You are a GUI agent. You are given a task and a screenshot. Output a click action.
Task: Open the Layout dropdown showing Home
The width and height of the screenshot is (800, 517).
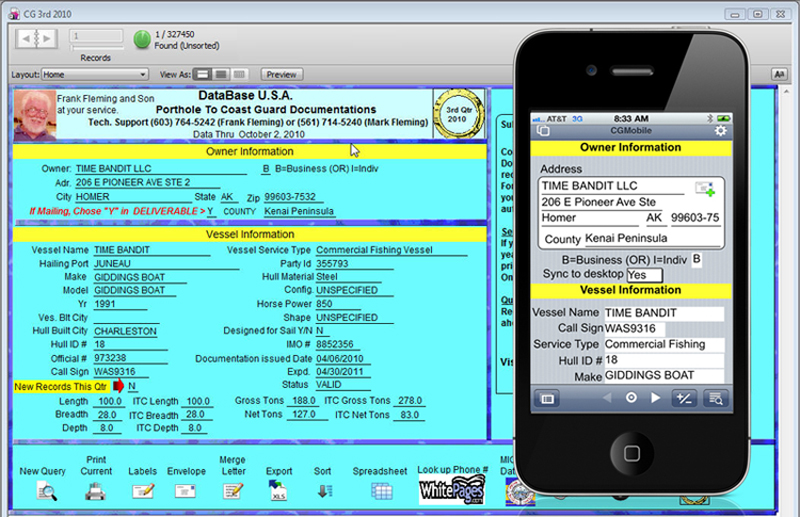click(x=95, y=75)
